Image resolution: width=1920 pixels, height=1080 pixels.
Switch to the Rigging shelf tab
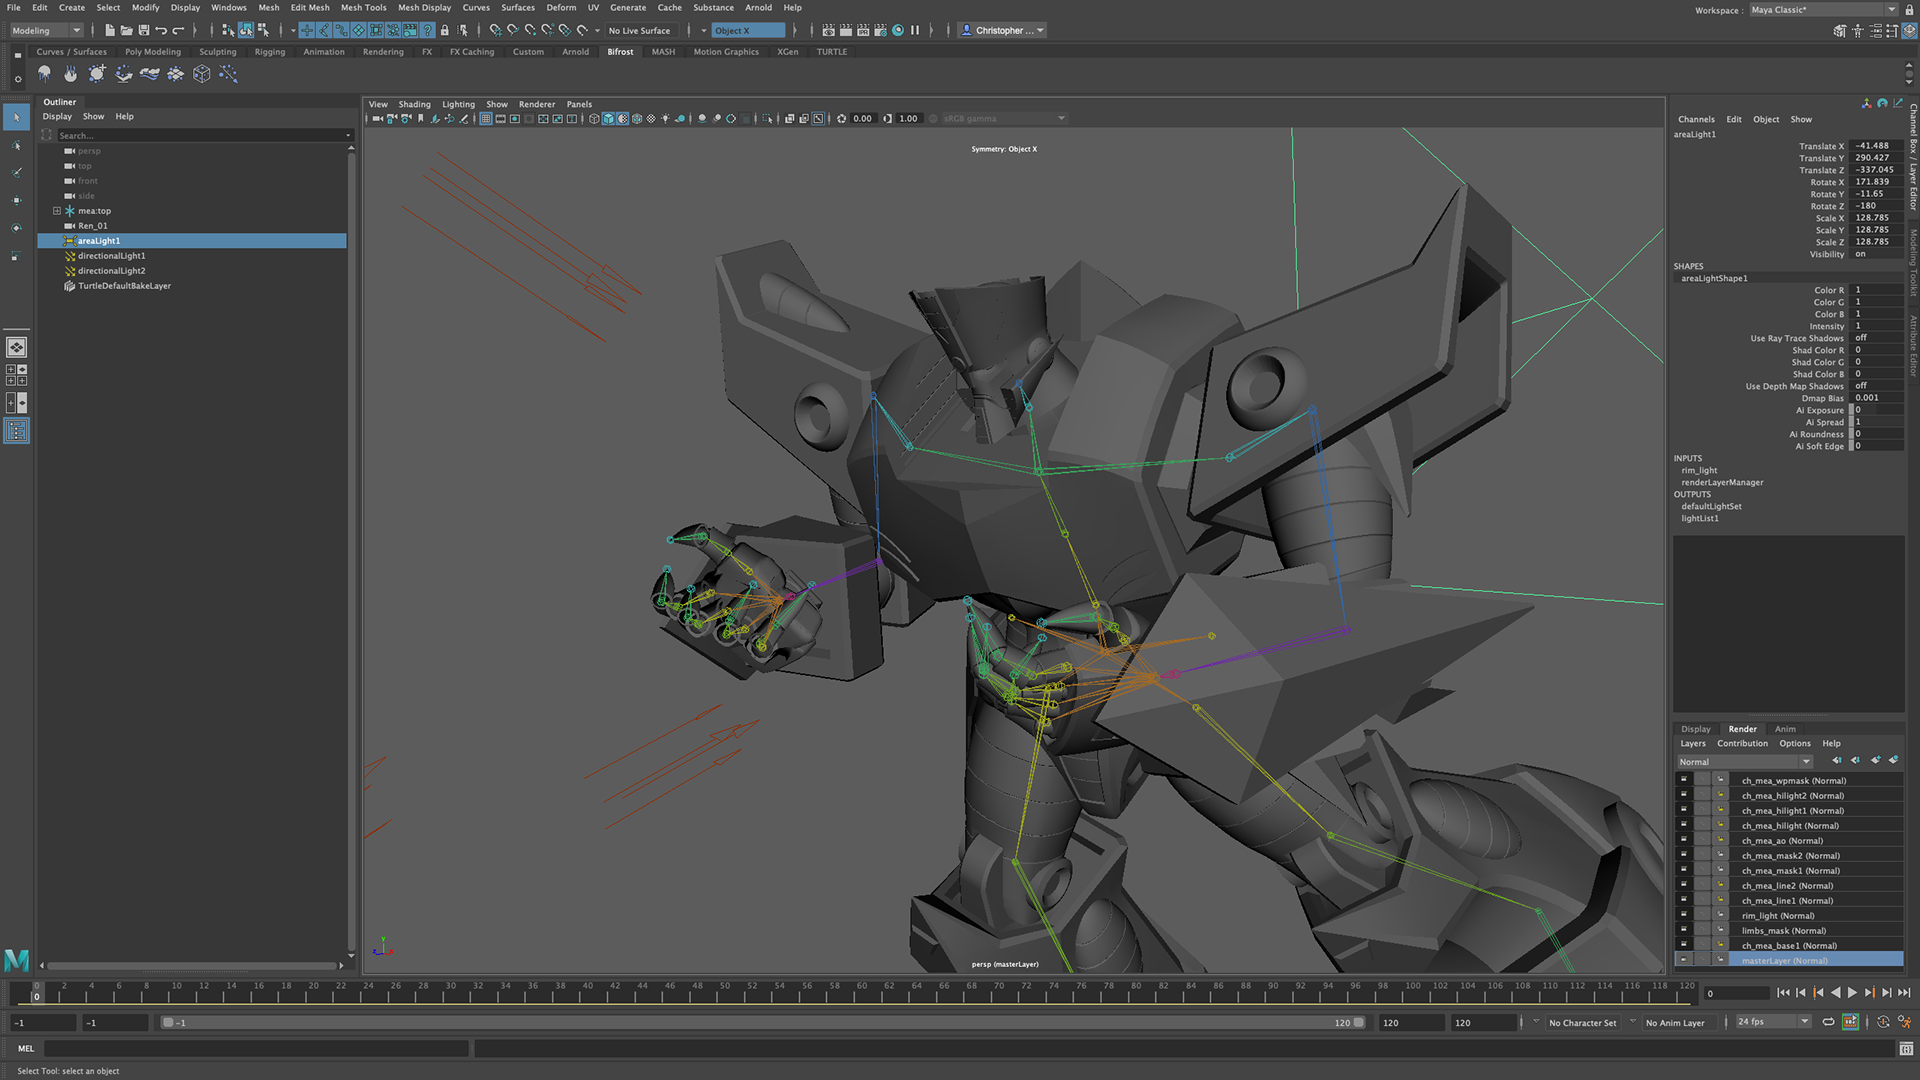[269, 52]
